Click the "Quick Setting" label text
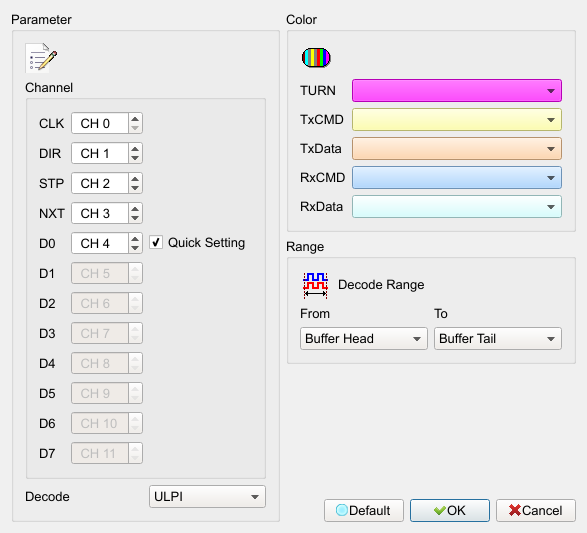587x533 pixels. pyautogui.click(x=206, y=243)
